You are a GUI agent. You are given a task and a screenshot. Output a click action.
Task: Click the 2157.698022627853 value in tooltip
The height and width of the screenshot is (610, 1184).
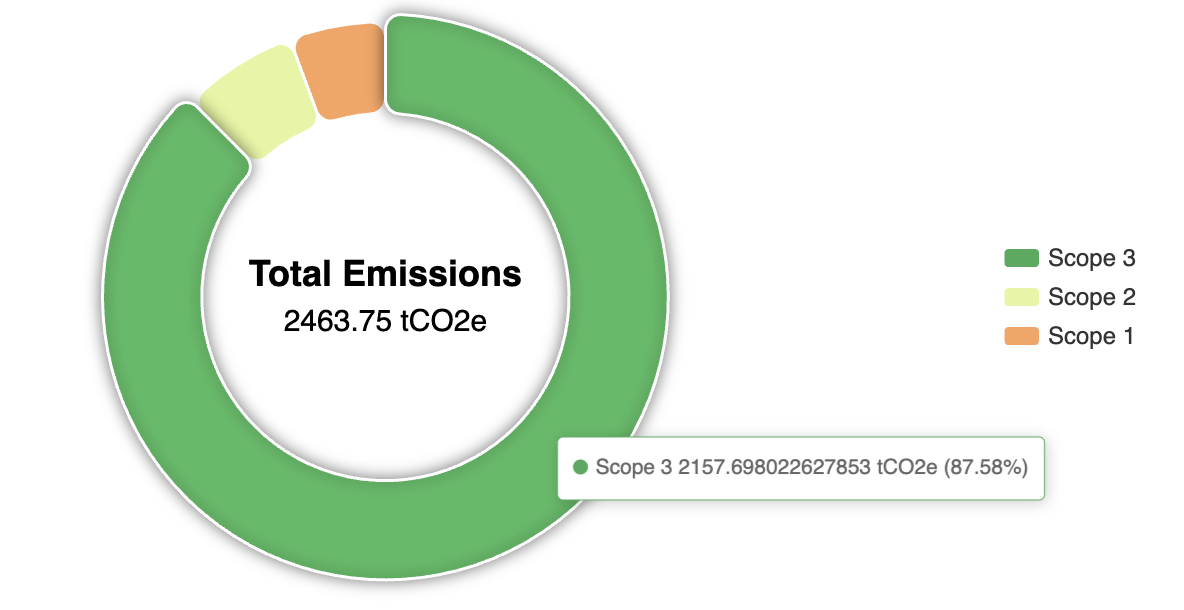[x=774, y=467]
